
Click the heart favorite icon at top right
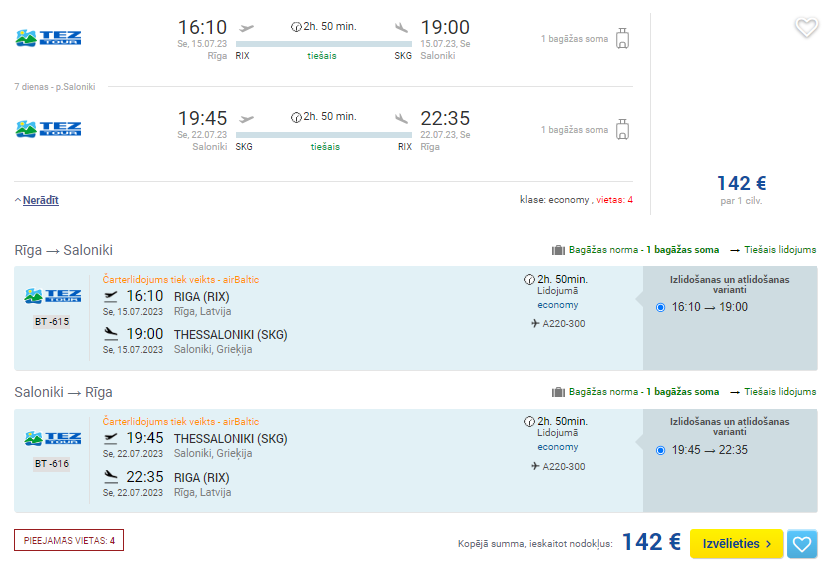pos(806,27)
